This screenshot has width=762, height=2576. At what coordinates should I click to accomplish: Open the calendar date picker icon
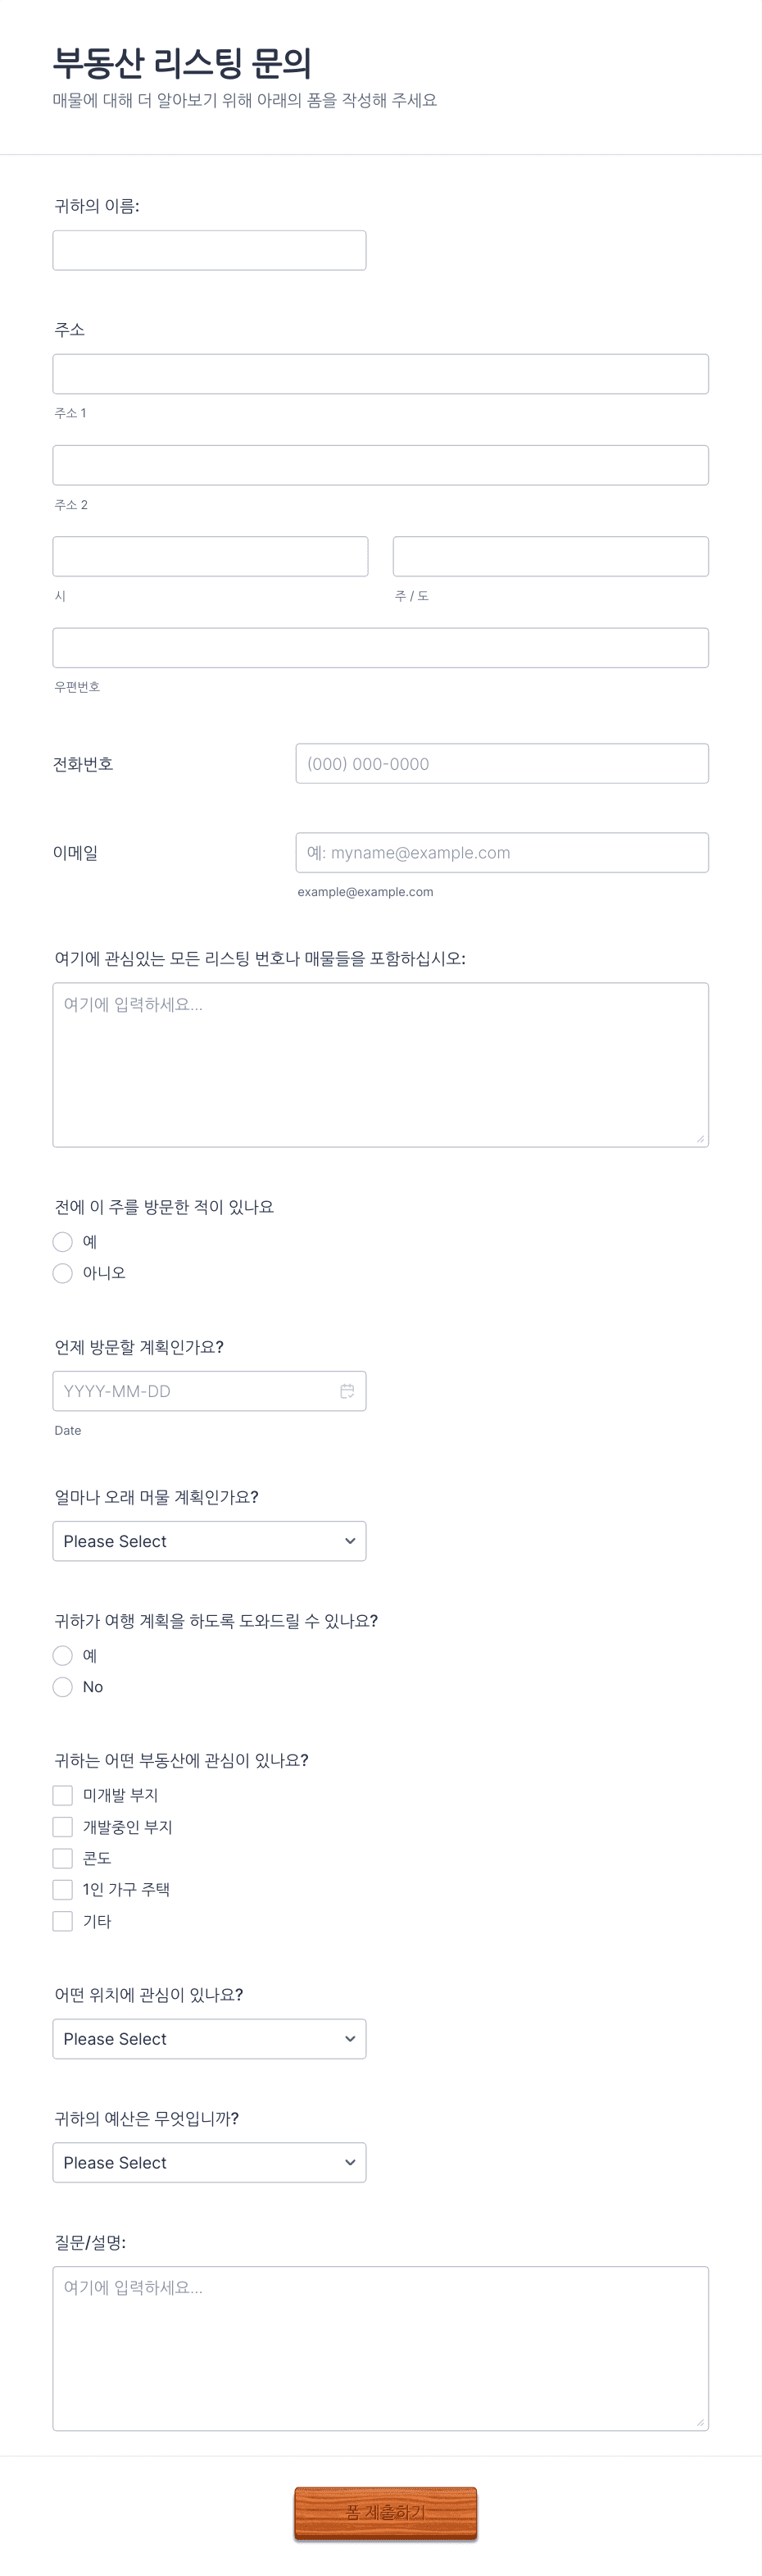pos(347,1391)
